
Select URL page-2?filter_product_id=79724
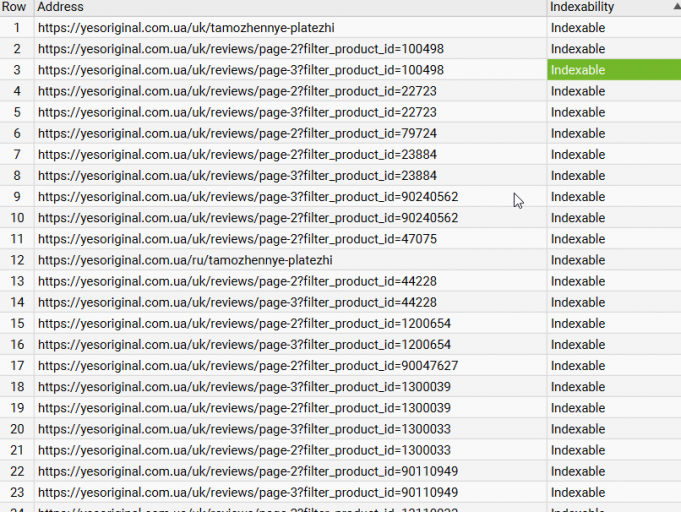tap(237, 133)
